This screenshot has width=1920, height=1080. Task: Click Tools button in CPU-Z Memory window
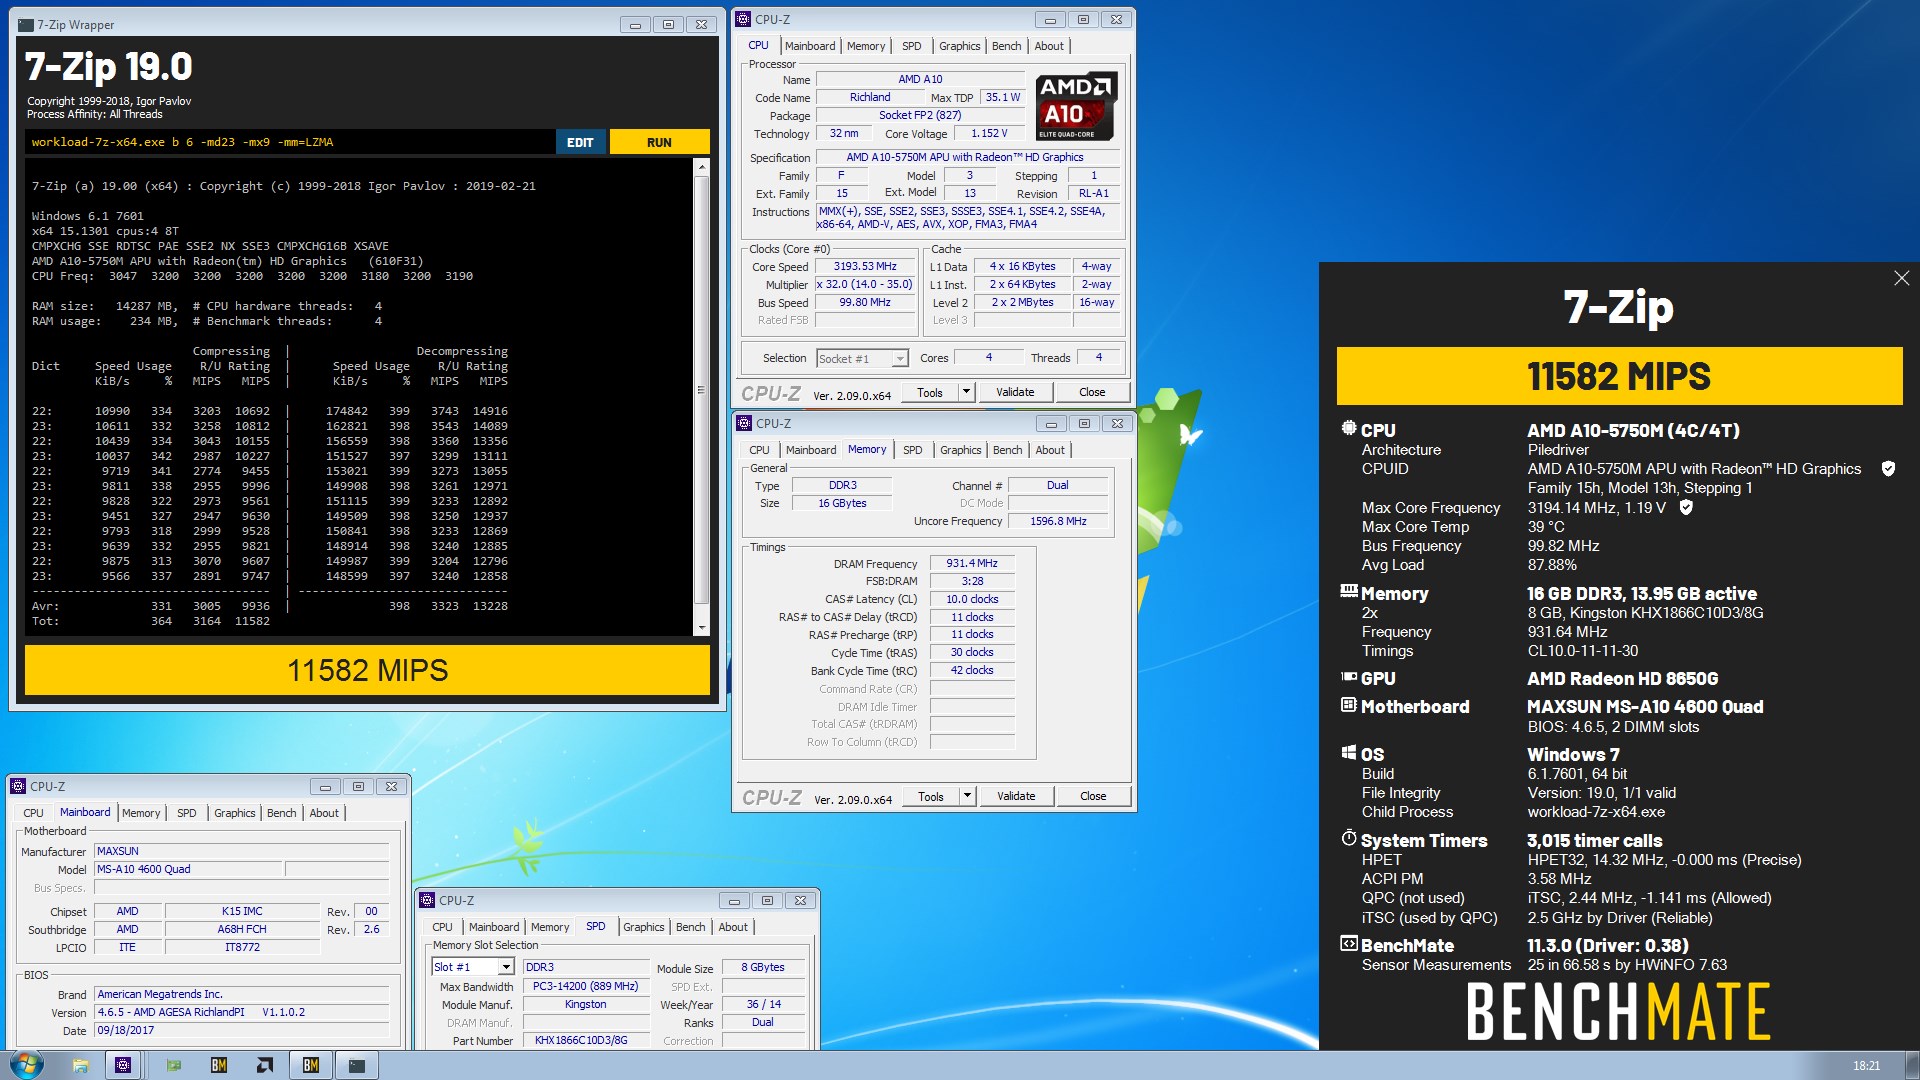(x=931, y=796)
